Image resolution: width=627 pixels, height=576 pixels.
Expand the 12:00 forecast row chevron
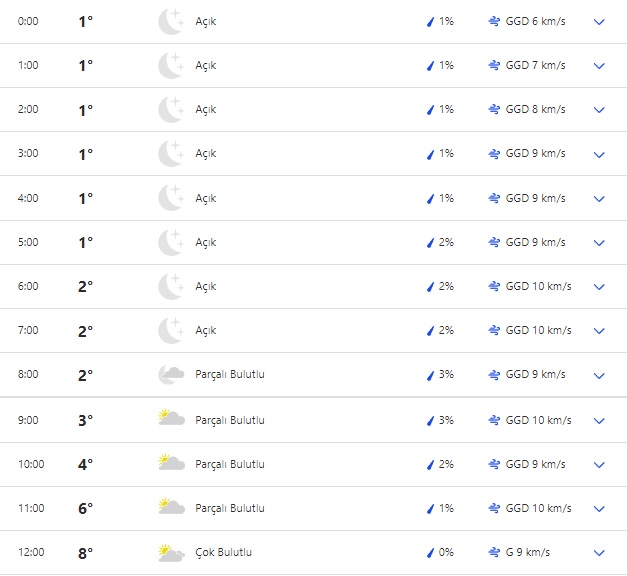click(599, 553)
